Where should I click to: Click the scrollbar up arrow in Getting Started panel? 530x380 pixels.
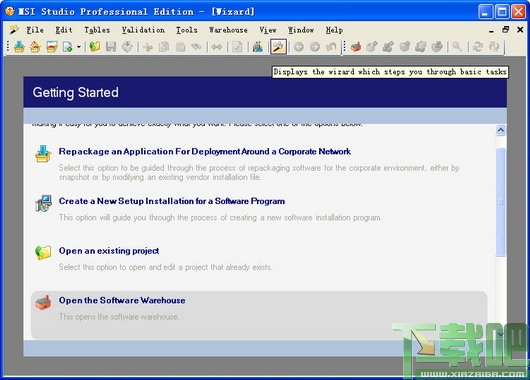click(x=501, y=130)
